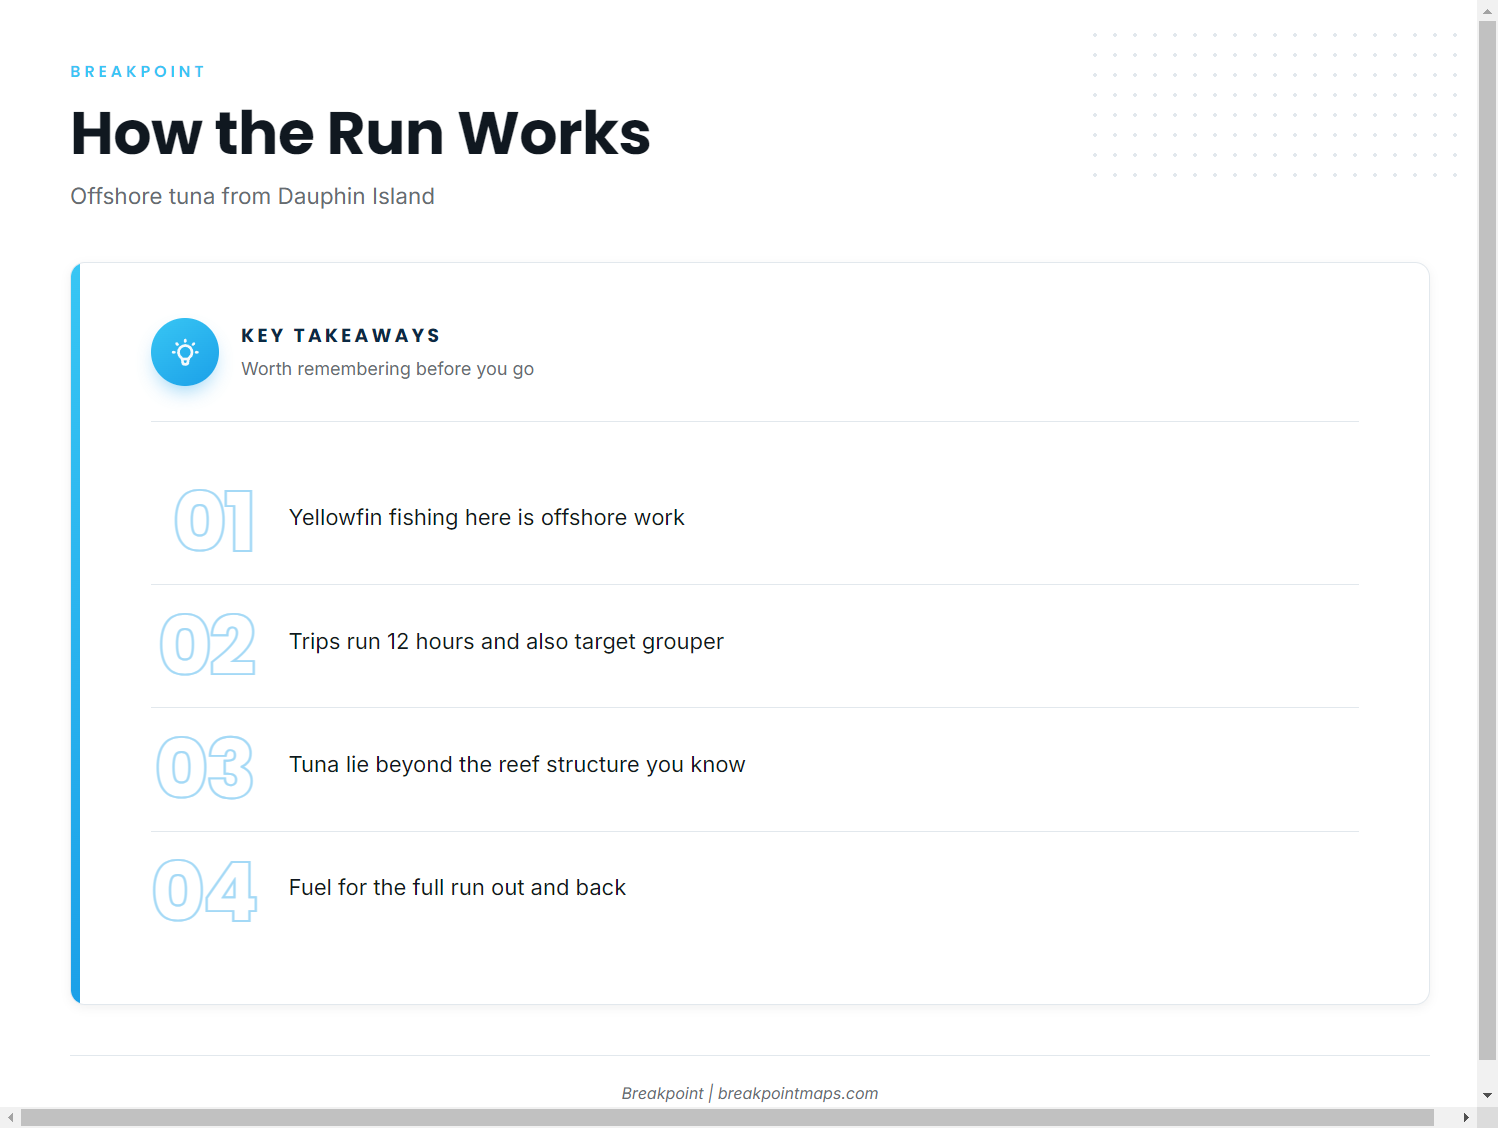Click subtitle 'Offshore tuna from Dauphin Island'

[252, 196]
